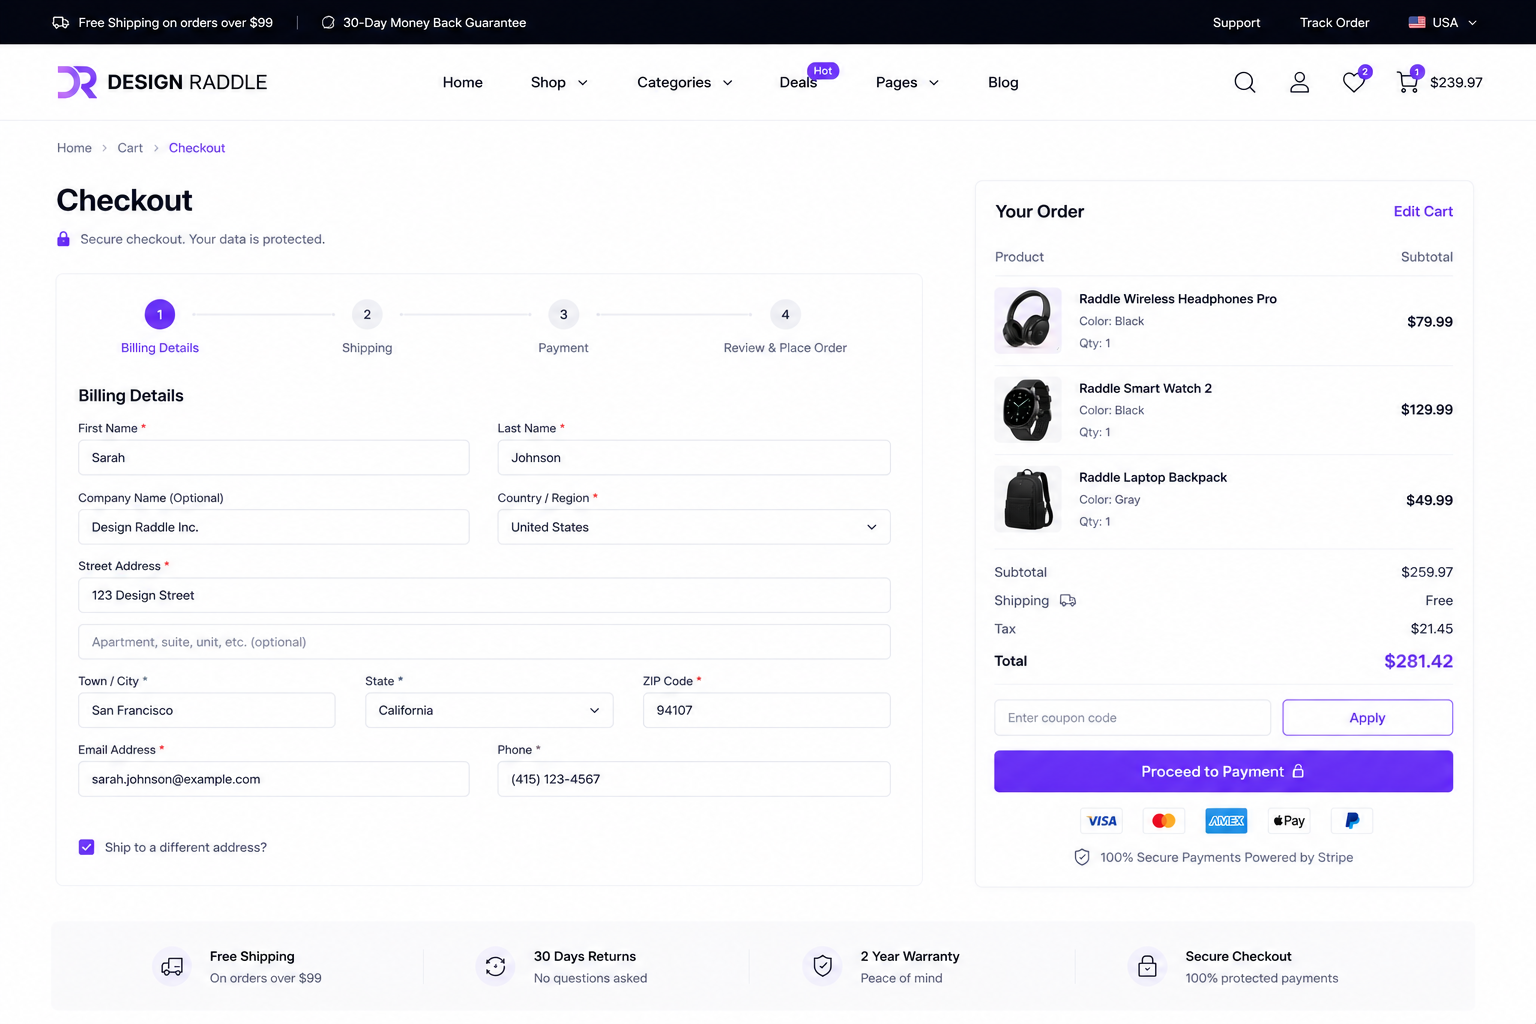
Task: Click the free shipping truck icon in top bar
Action: (x=61, y=22)
